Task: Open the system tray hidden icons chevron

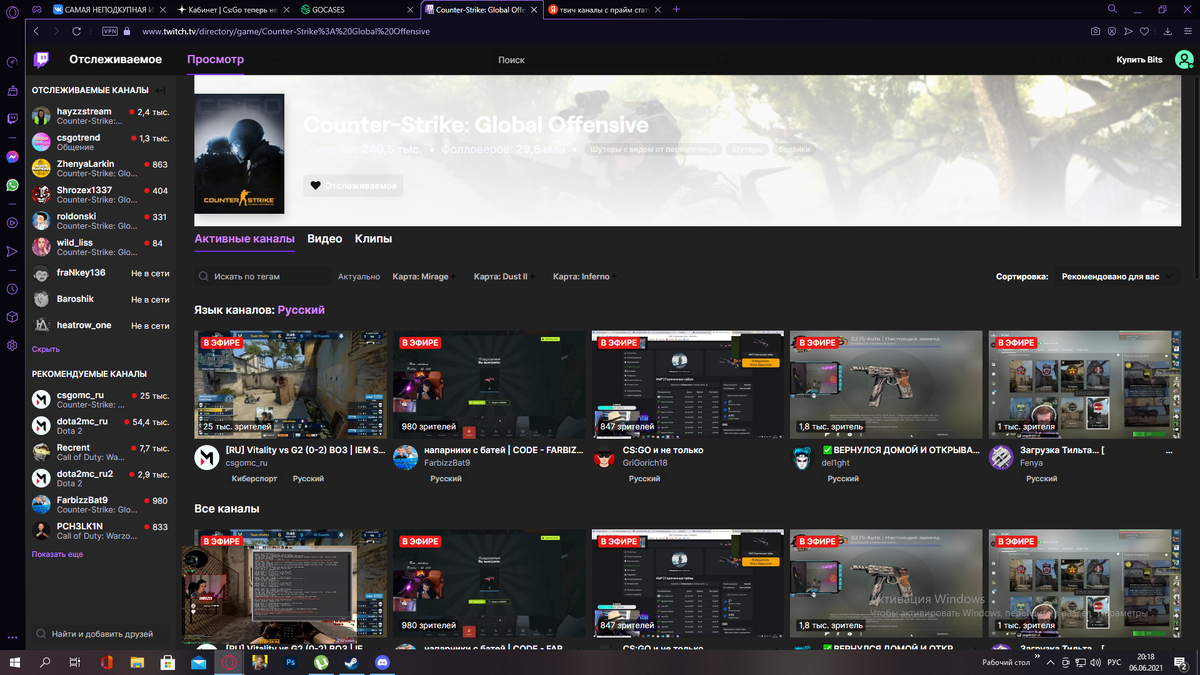Action: [x=1051, y=662]
